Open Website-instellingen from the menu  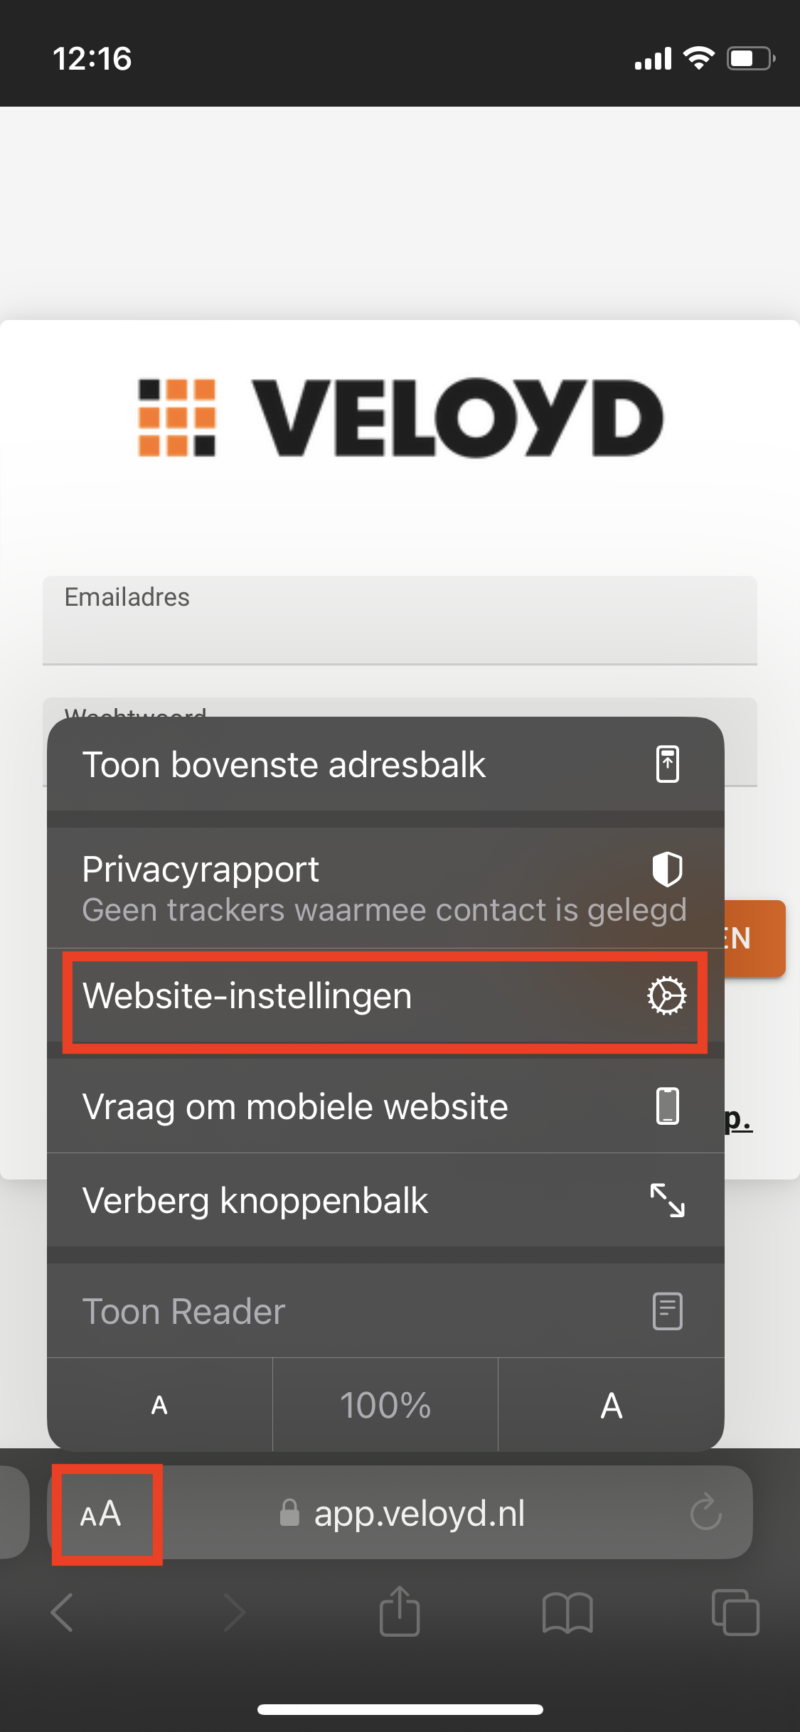[384, 995]
